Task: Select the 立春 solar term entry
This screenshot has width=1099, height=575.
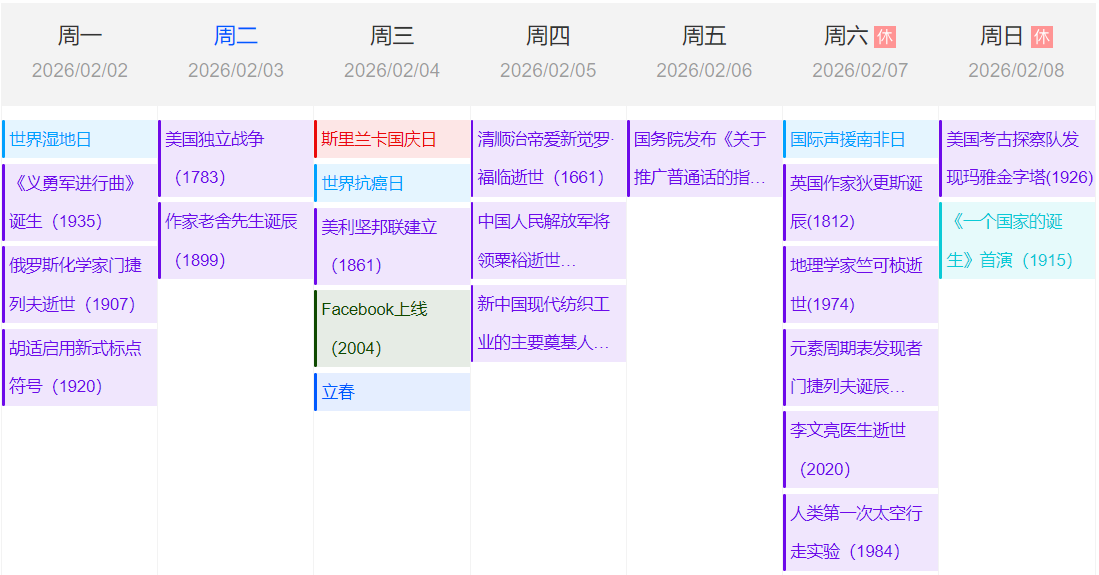Action: tap(392, 392)
